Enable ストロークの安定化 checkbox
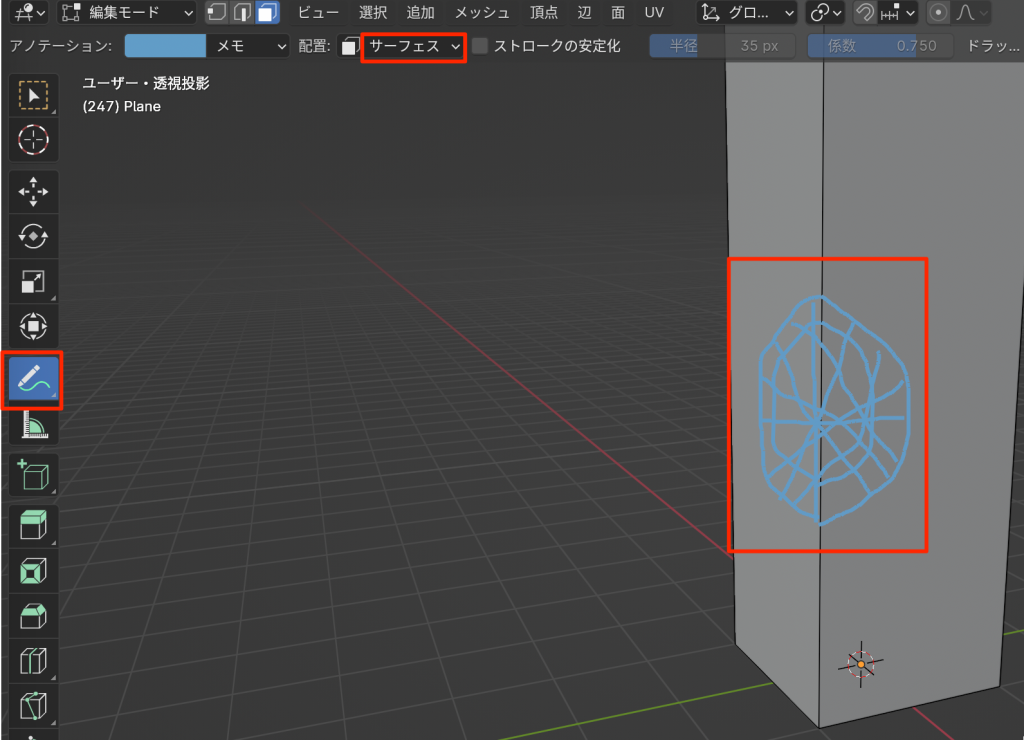 pyautogui.click(x=480, y=46)
